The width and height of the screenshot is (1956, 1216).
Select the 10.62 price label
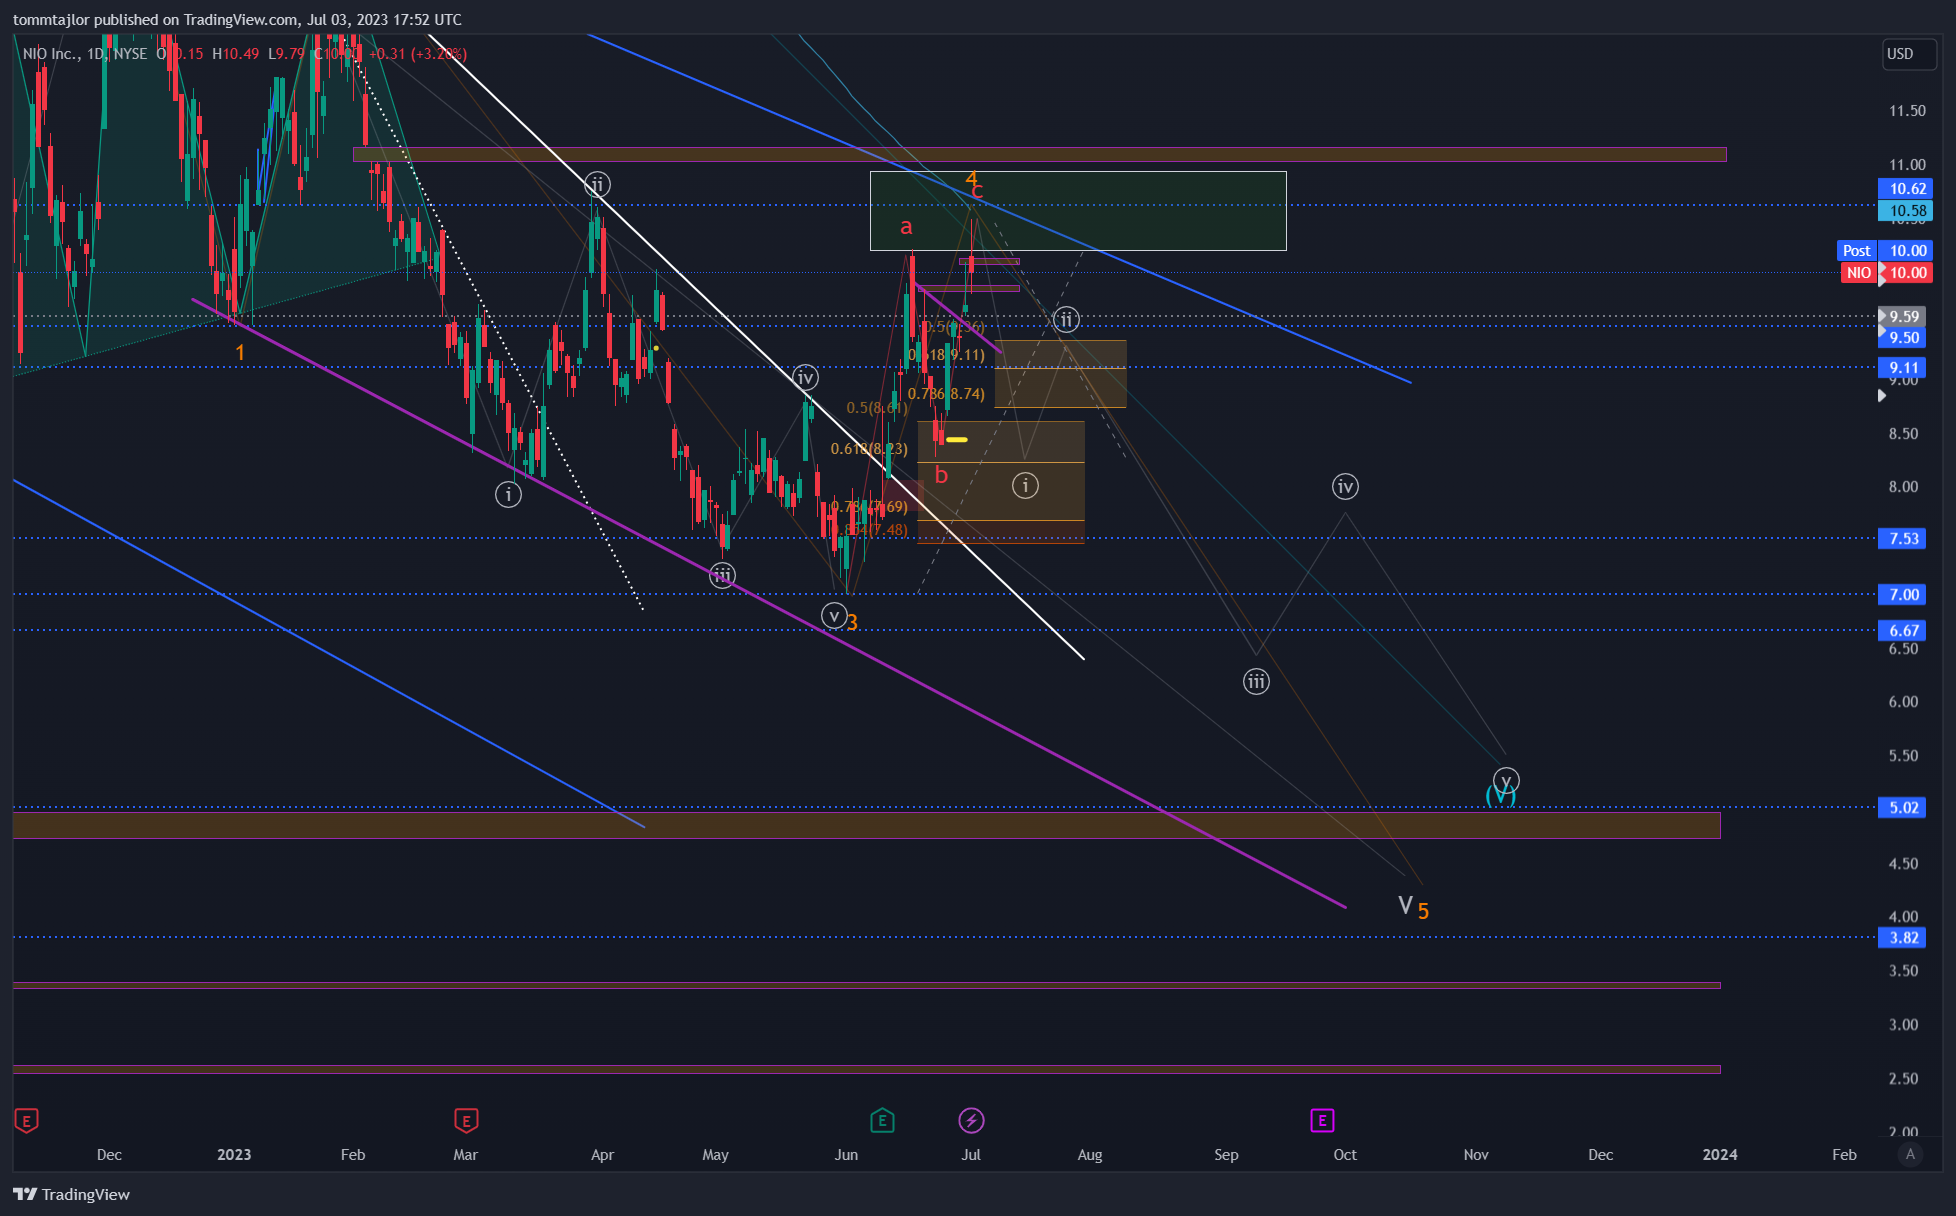point(1907,189)
